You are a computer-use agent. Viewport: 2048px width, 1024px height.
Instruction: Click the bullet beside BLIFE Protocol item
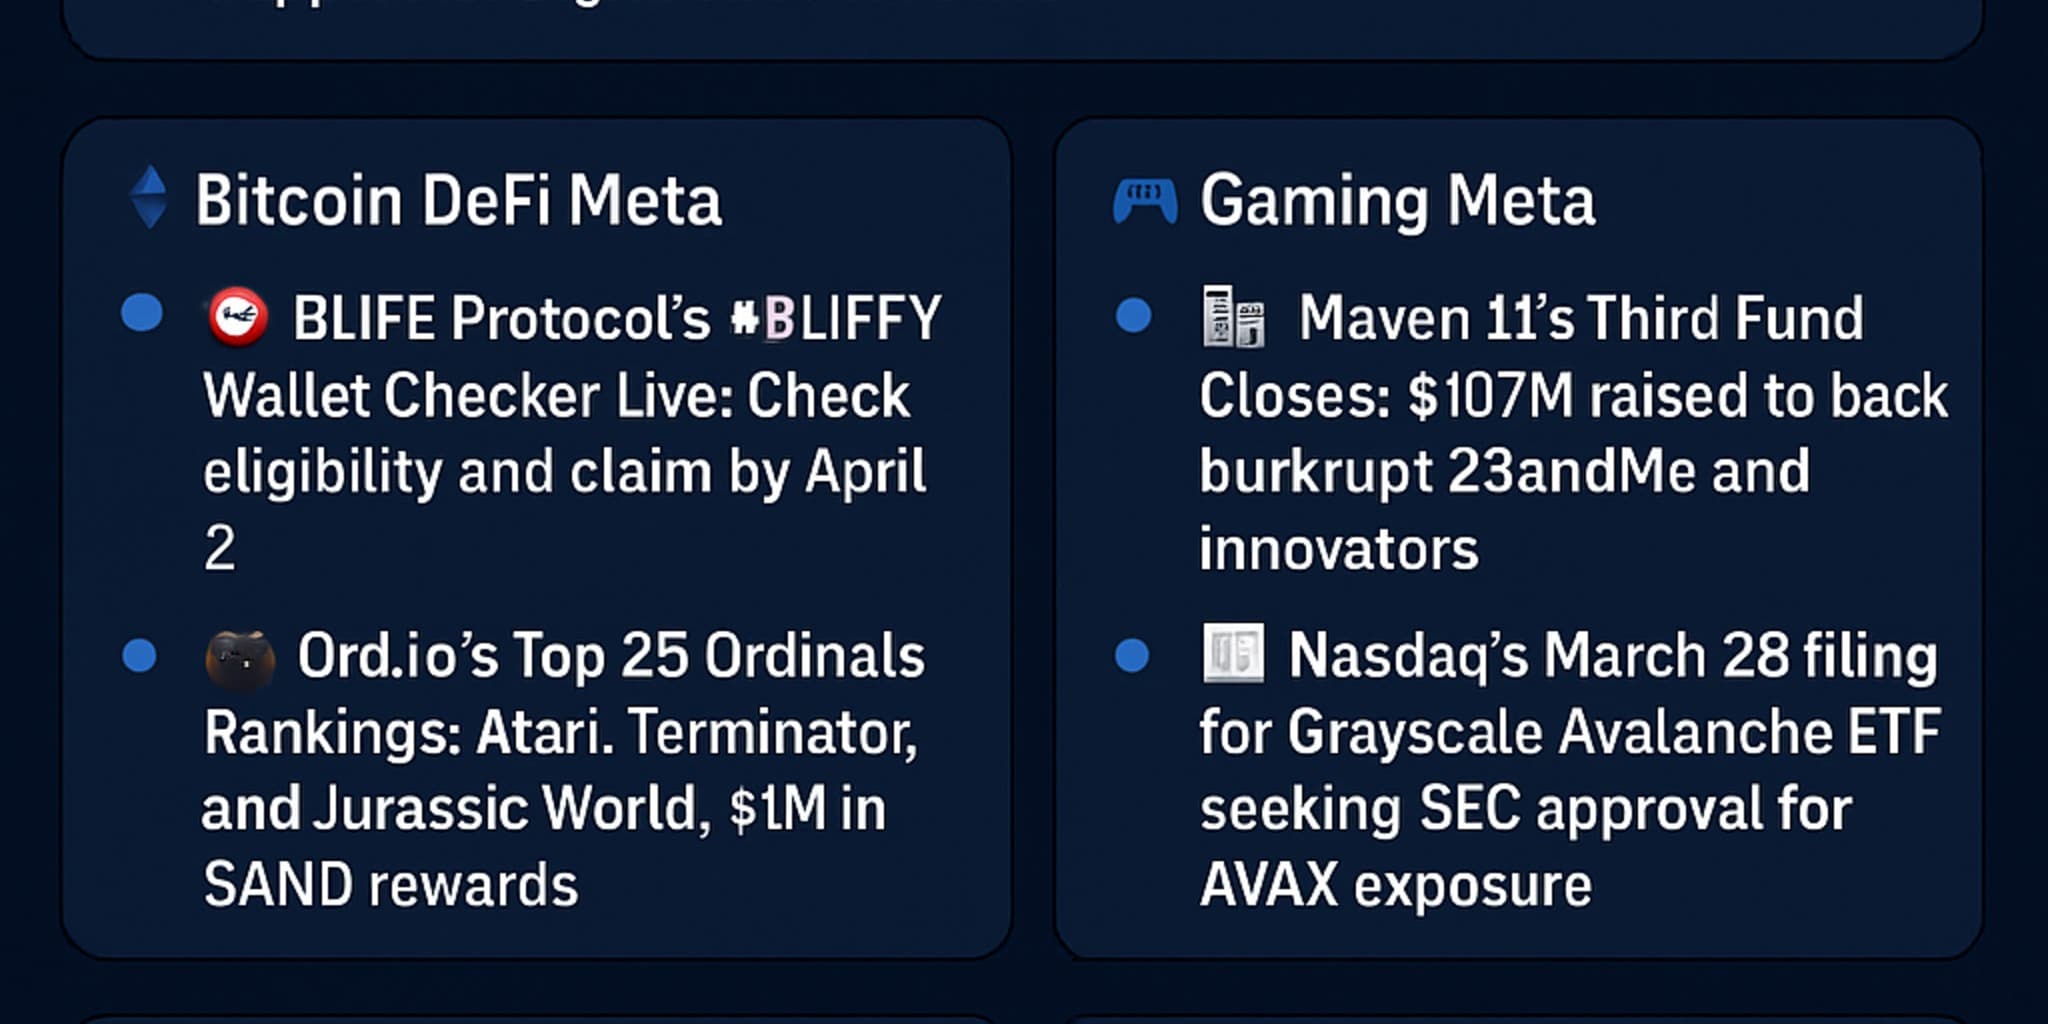pos(142,312)
